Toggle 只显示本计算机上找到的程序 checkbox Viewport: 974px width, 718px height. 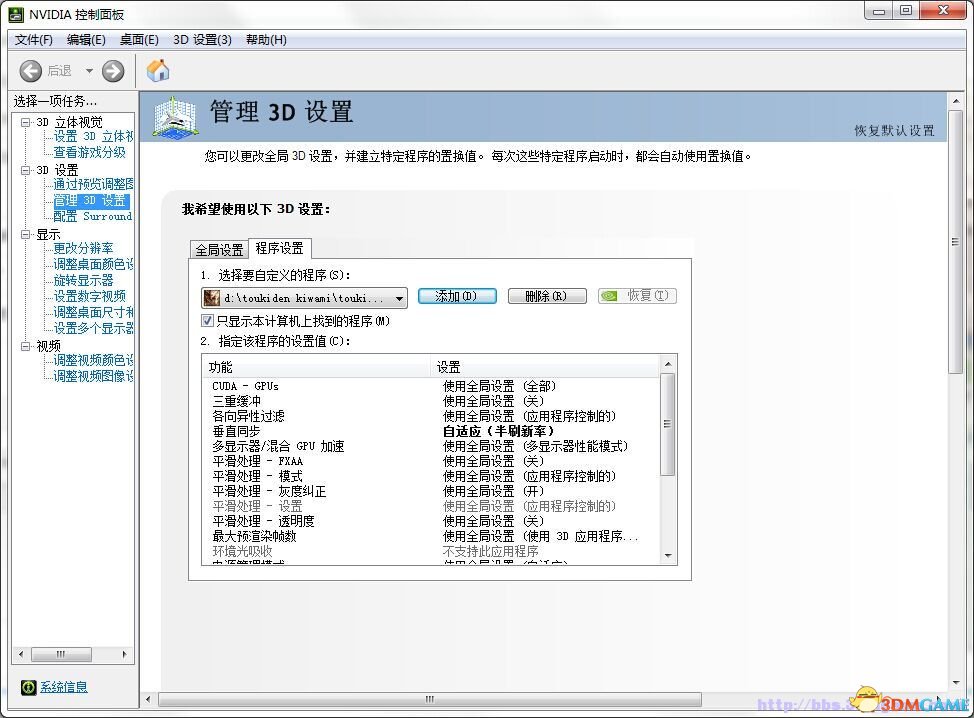click(207, 321)
